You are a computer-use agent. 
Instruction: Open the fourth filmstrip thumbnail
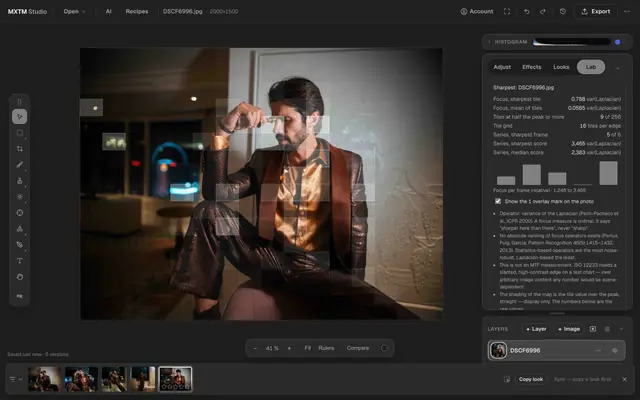click(142, 379)
